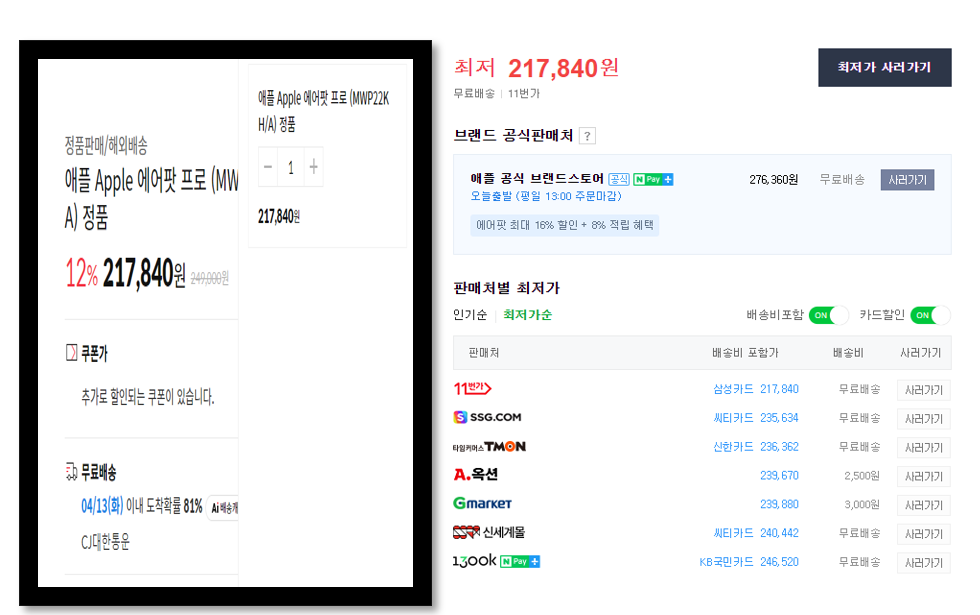Click 사러가기 in the 신세계몰 row
This screenshot has width=980, height=615.
click(x=923, y=534)
